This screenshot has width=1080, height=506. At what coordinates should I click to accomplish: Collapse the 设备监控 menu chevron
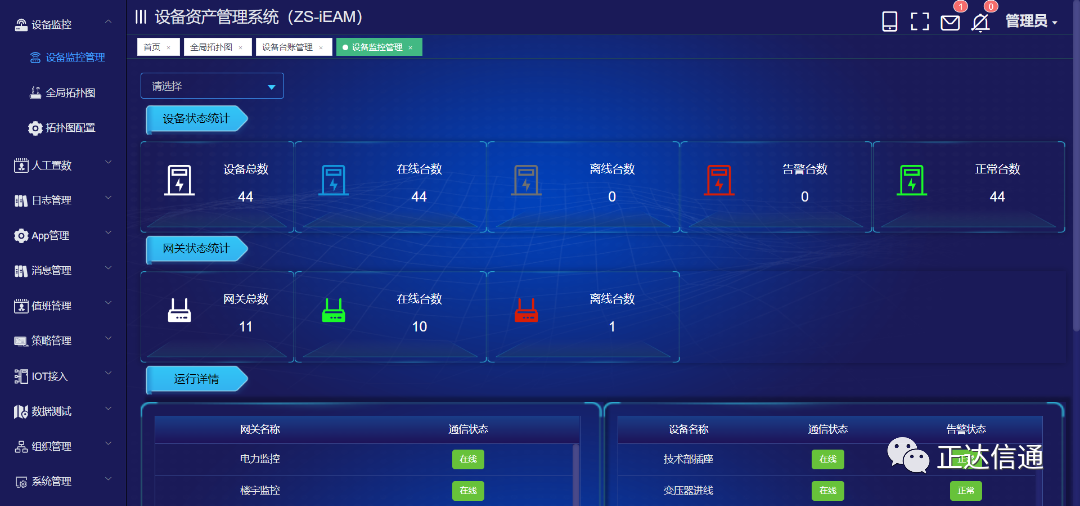click(108, 23)
